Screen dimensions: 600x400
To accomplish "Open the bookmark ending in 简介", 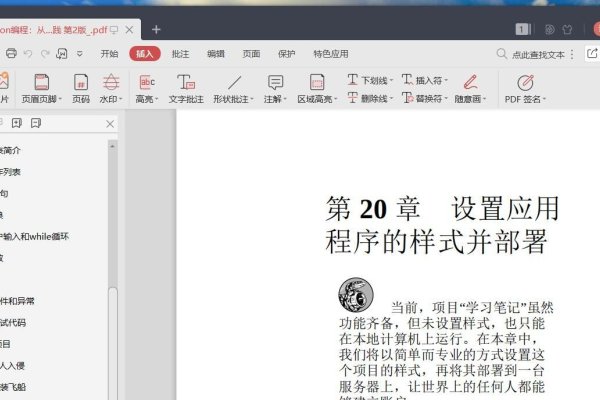I will (x=10, y=150).
